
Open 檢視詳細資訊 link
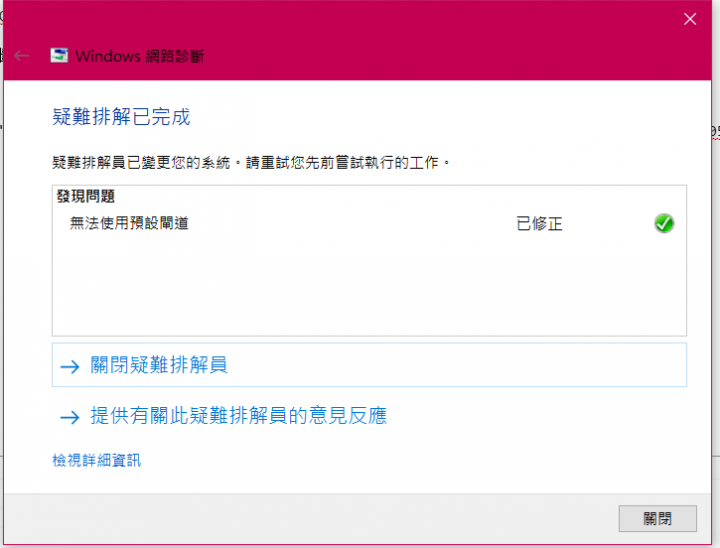pyautogui.click(x=96, y=460)
